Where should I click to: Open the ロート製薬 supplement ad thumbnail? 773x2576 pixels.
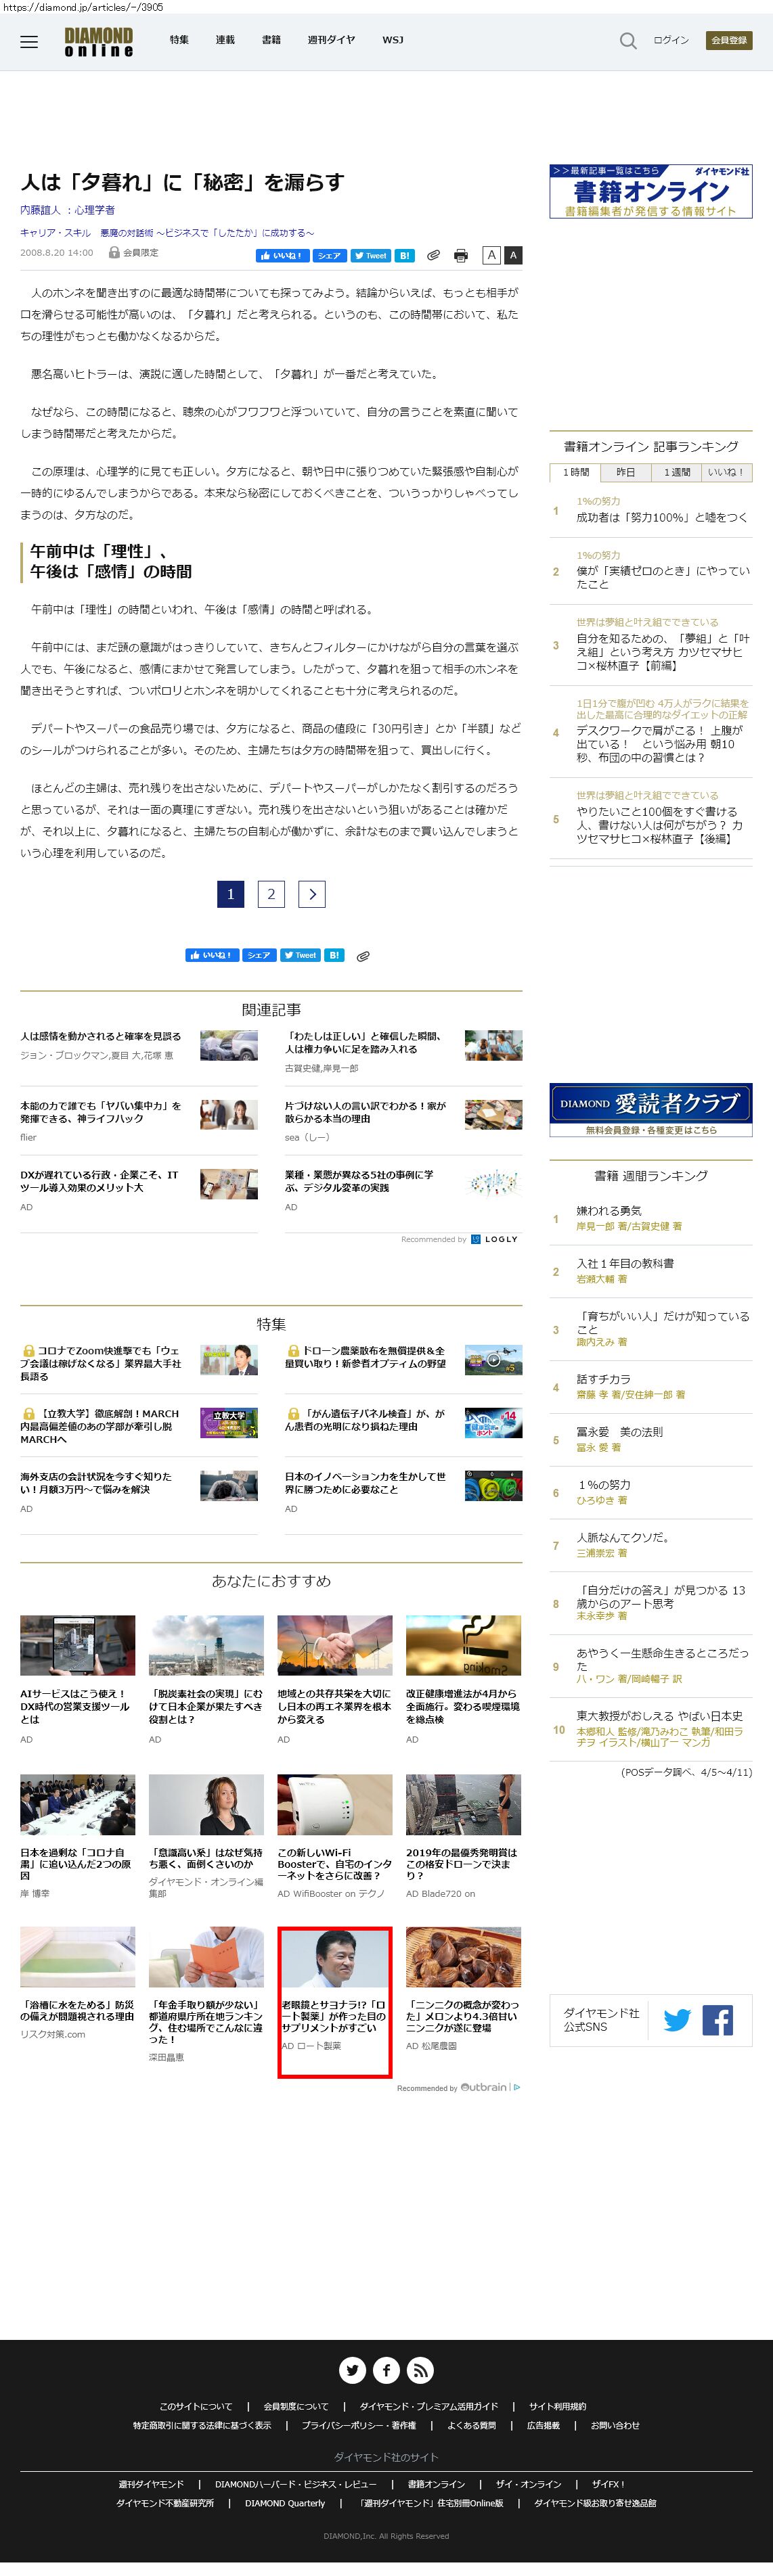[x=334, y=1957]
